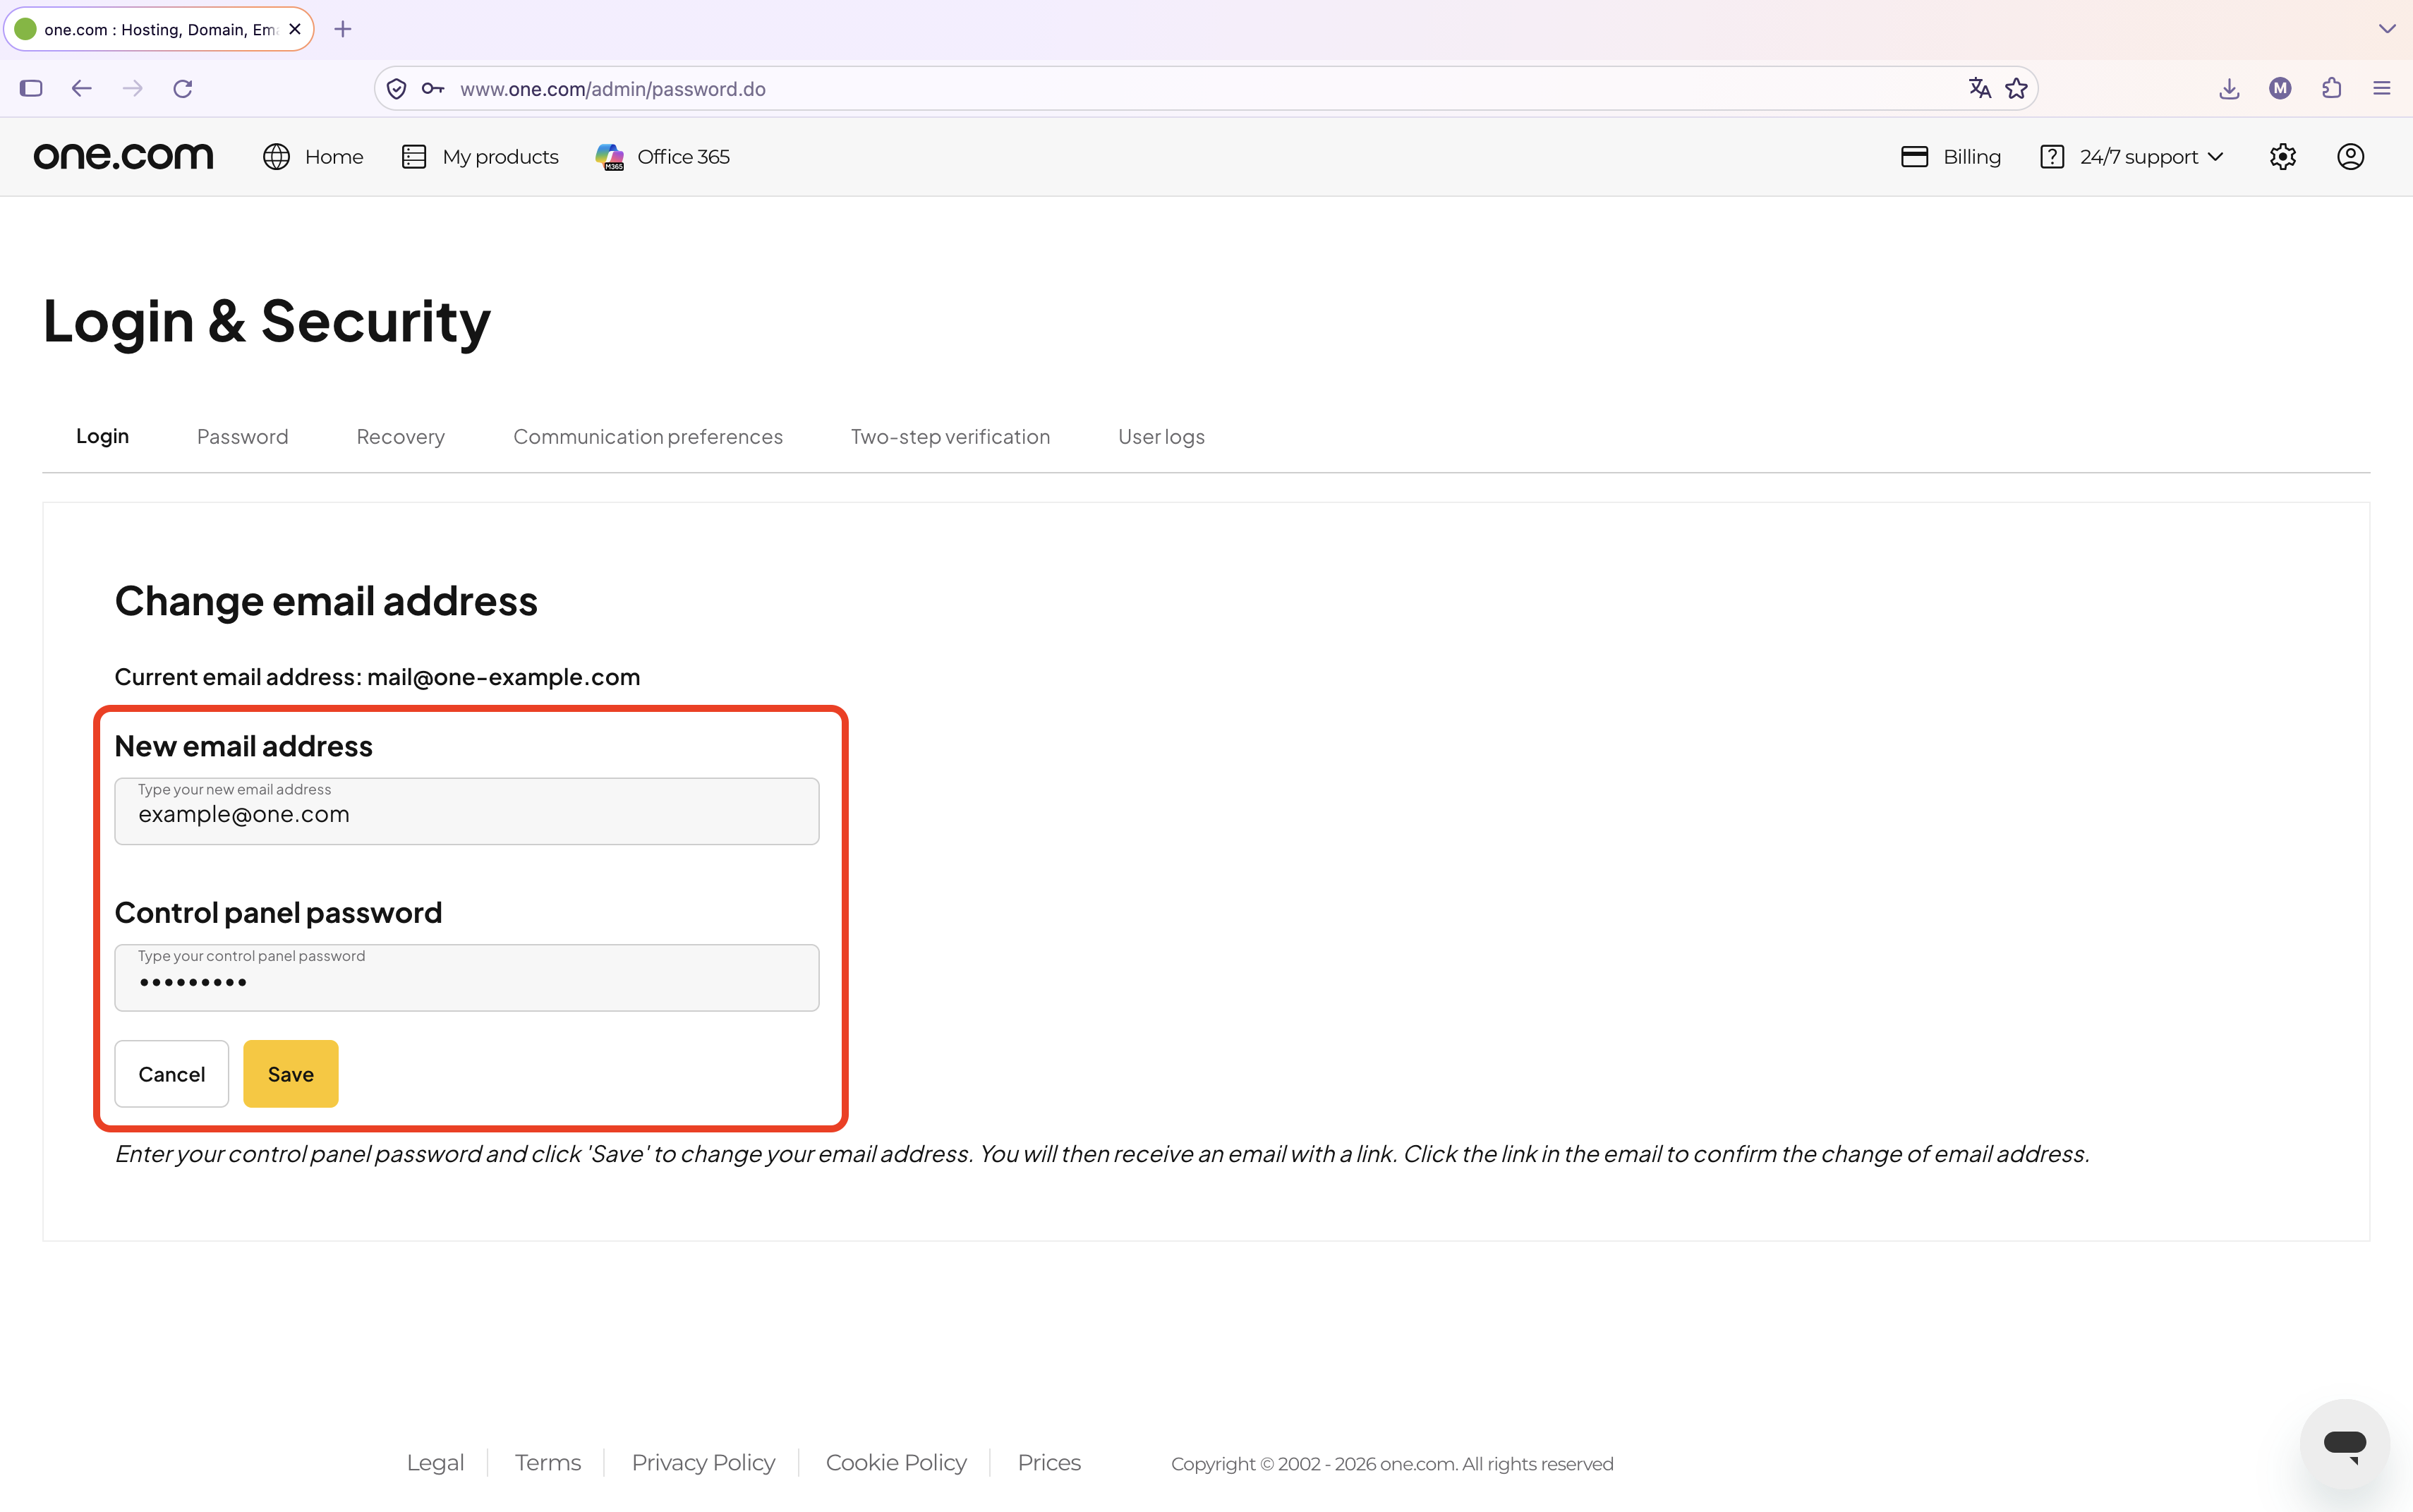Switch to the Password tab
The image size is (2413, 1512).
(242, 436)
